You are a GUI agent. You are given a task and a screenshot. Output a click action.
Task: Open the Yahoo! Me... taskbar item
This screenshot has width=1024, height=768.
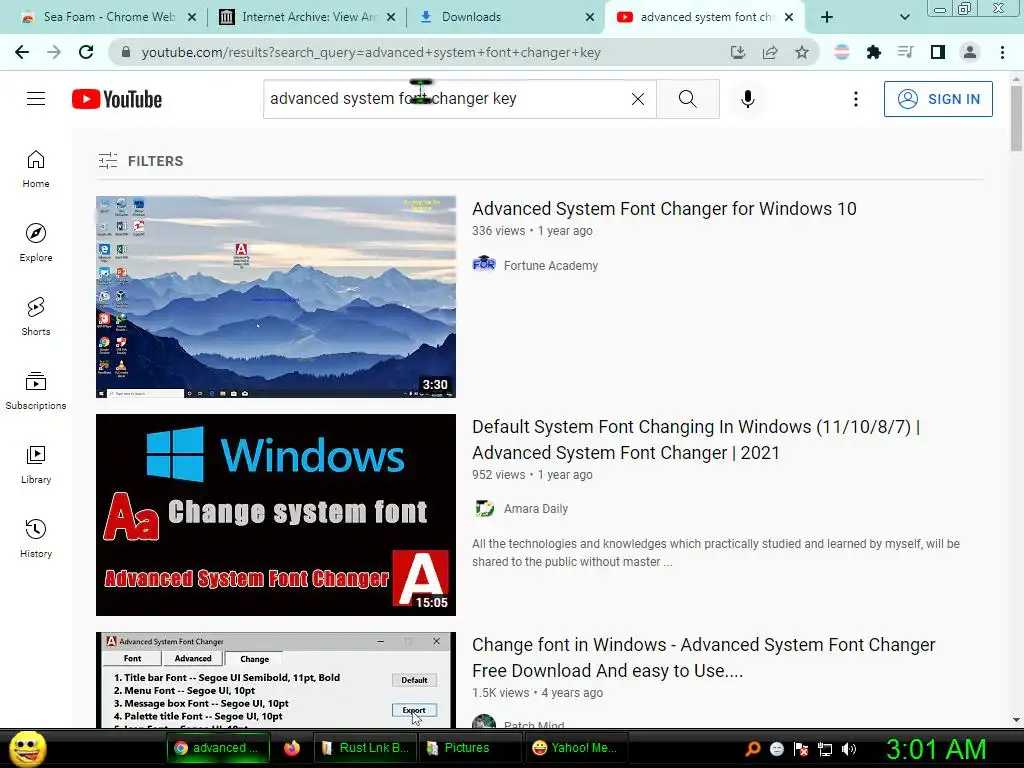point(575,748)
